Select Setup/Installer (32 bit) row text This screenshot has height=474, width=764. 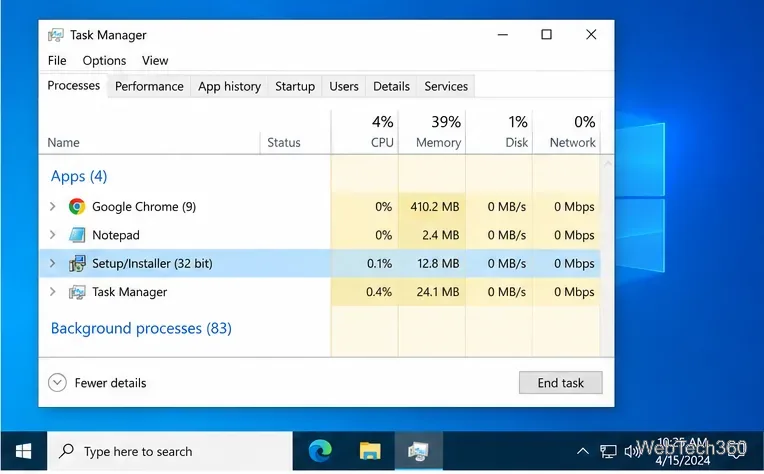pos(152,264)
